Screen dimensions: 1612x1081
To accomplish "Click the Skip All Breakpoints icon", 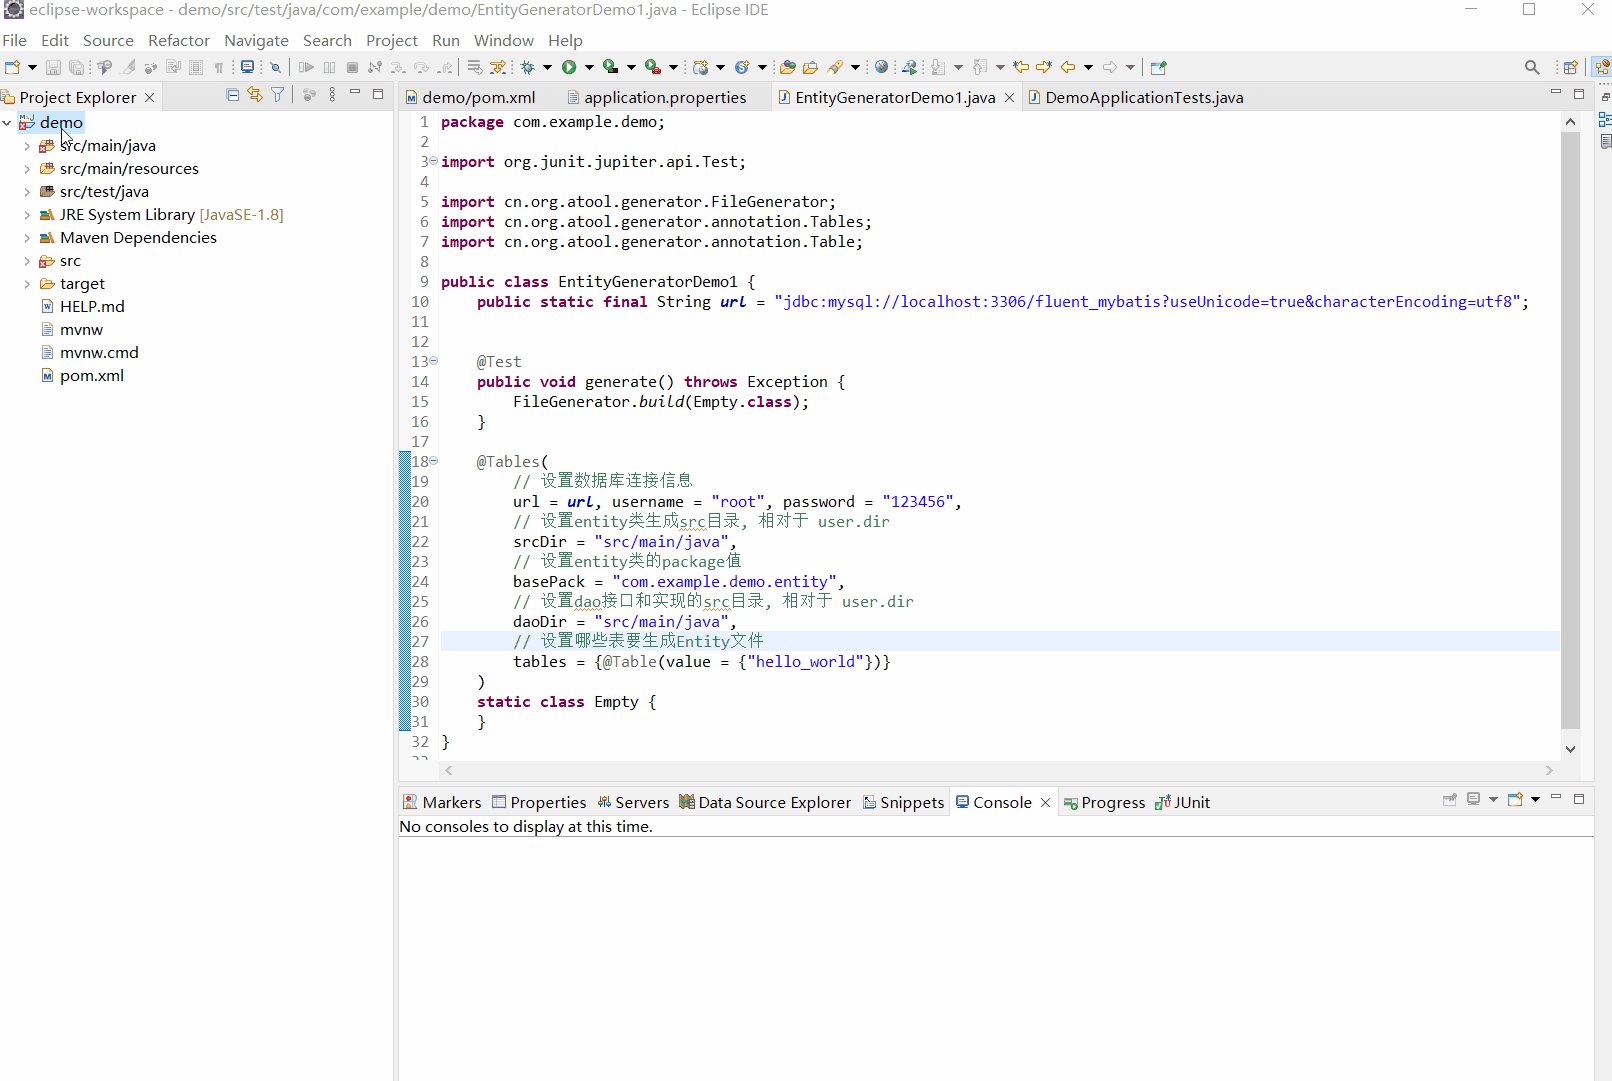I will pyautogui.click(x=275, y=67).
